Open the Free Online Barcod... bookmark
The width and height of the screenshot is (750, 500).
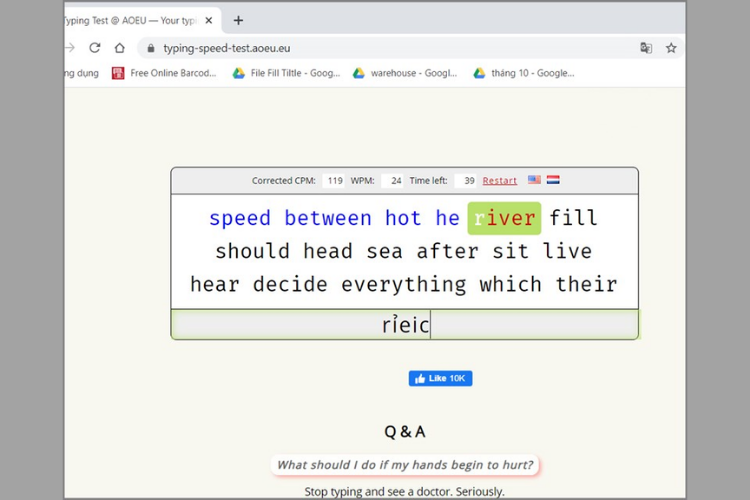point(164,73)
